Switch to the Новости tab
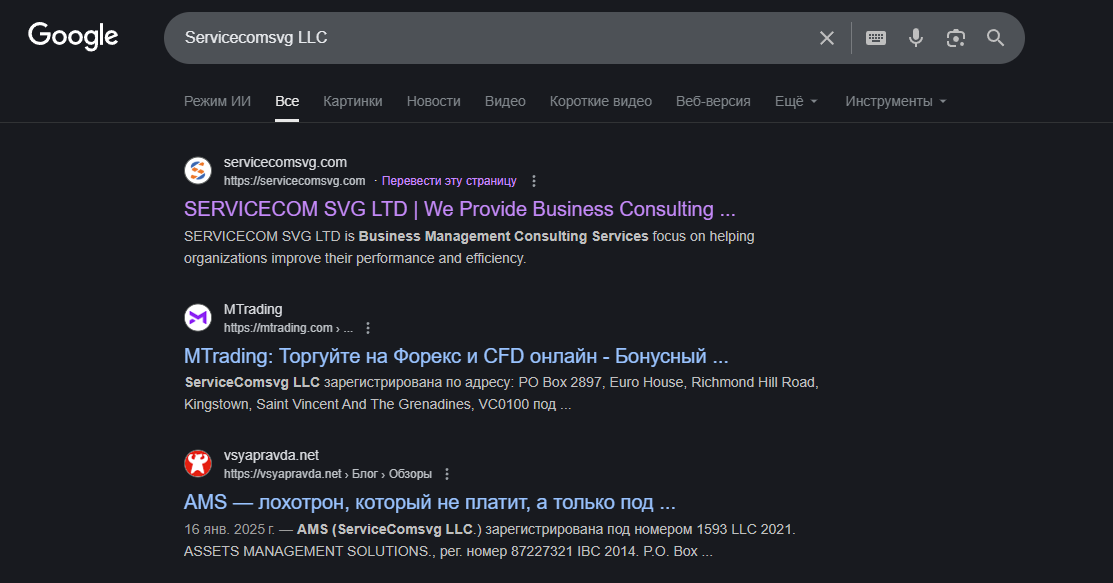 [434, 101]
